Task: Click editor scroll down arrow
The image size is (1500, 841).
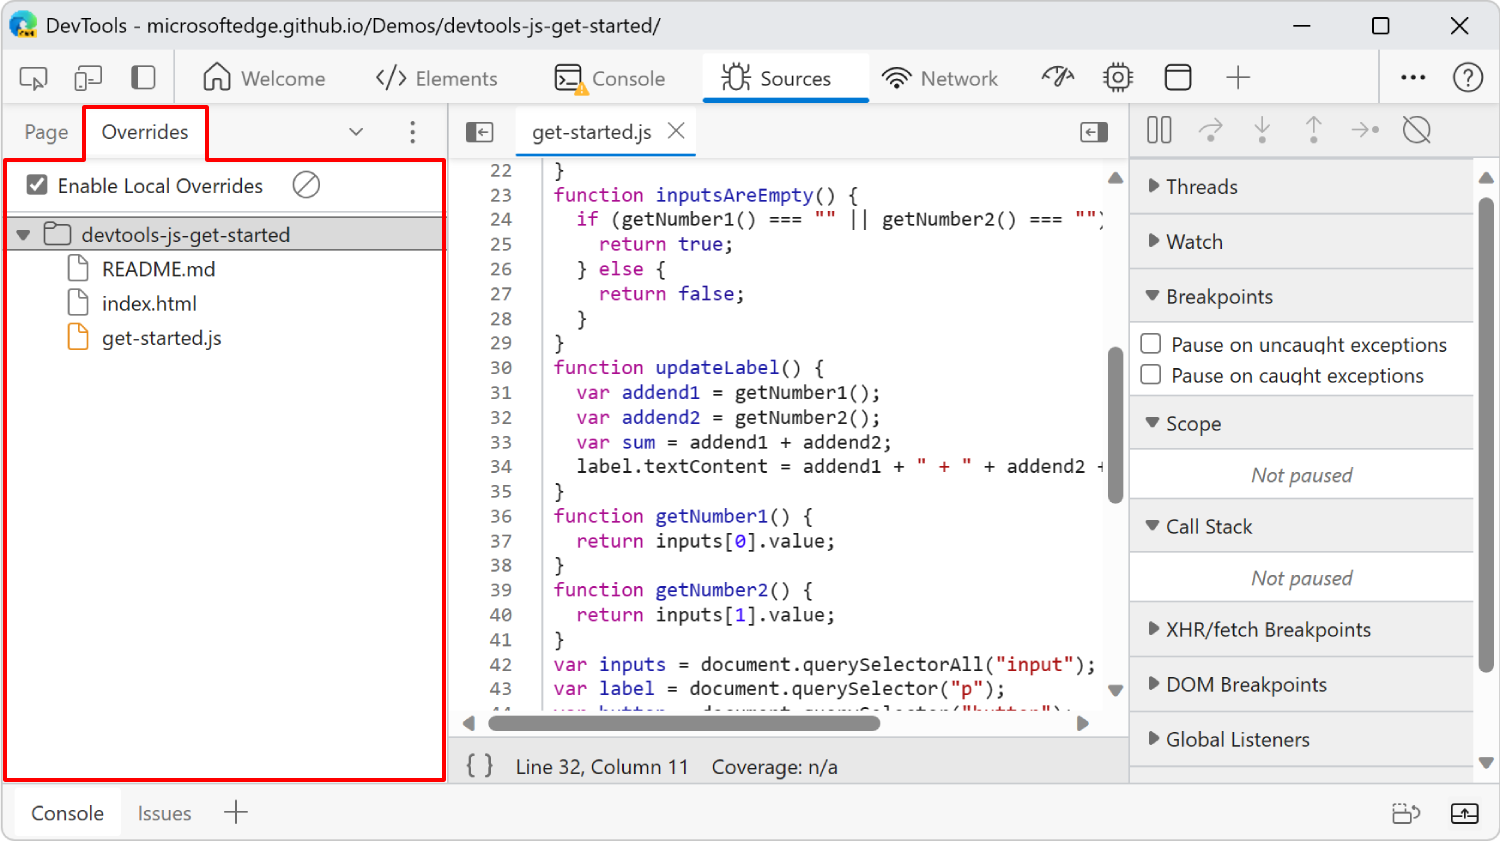Action: (x=1115, y=690)
